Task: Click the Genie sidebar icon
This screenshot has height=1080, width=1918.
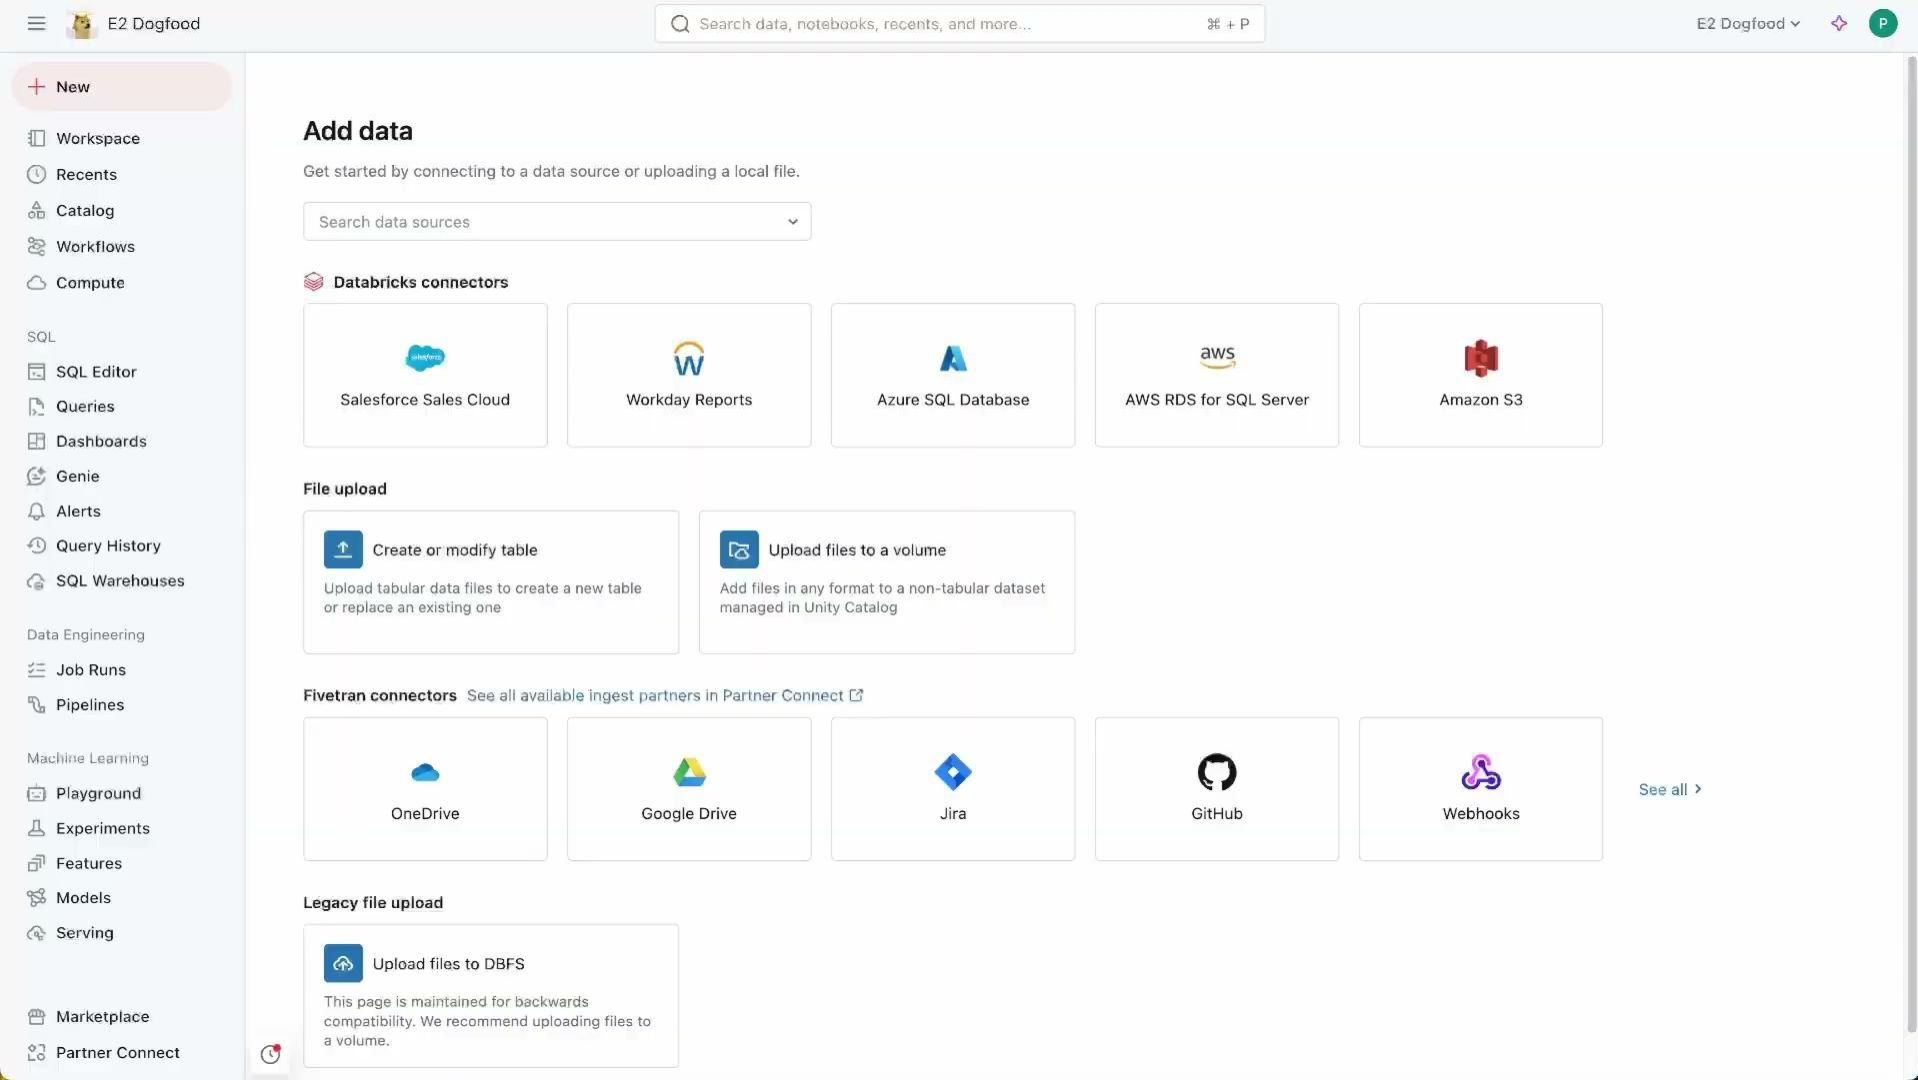Action: click(37, 476)
